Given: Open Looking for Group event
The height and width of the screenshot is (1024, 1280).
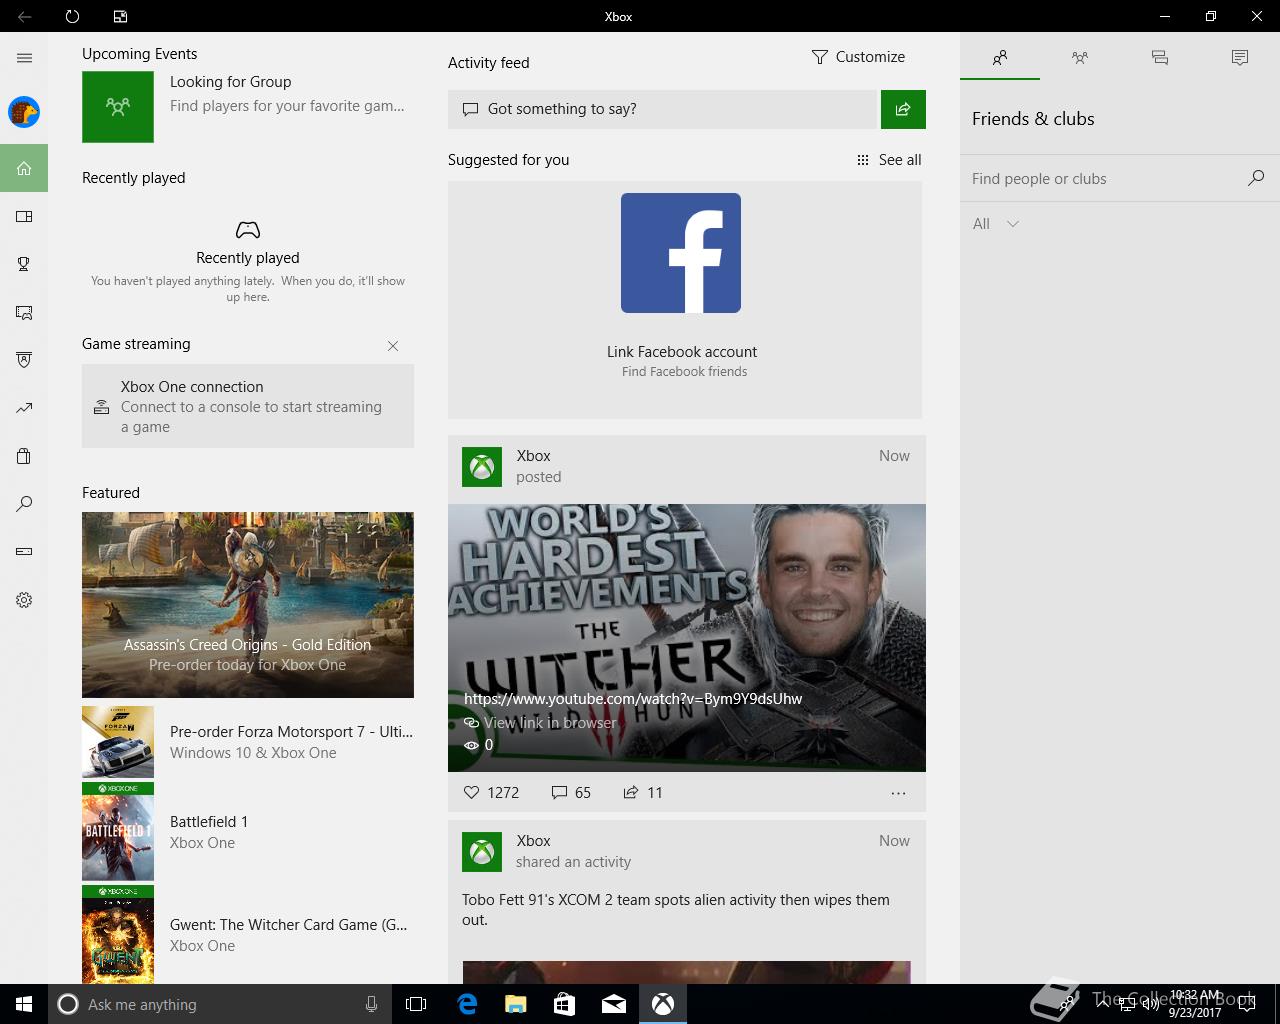Looking at the screenshot, I should click(x=248, y=106).
